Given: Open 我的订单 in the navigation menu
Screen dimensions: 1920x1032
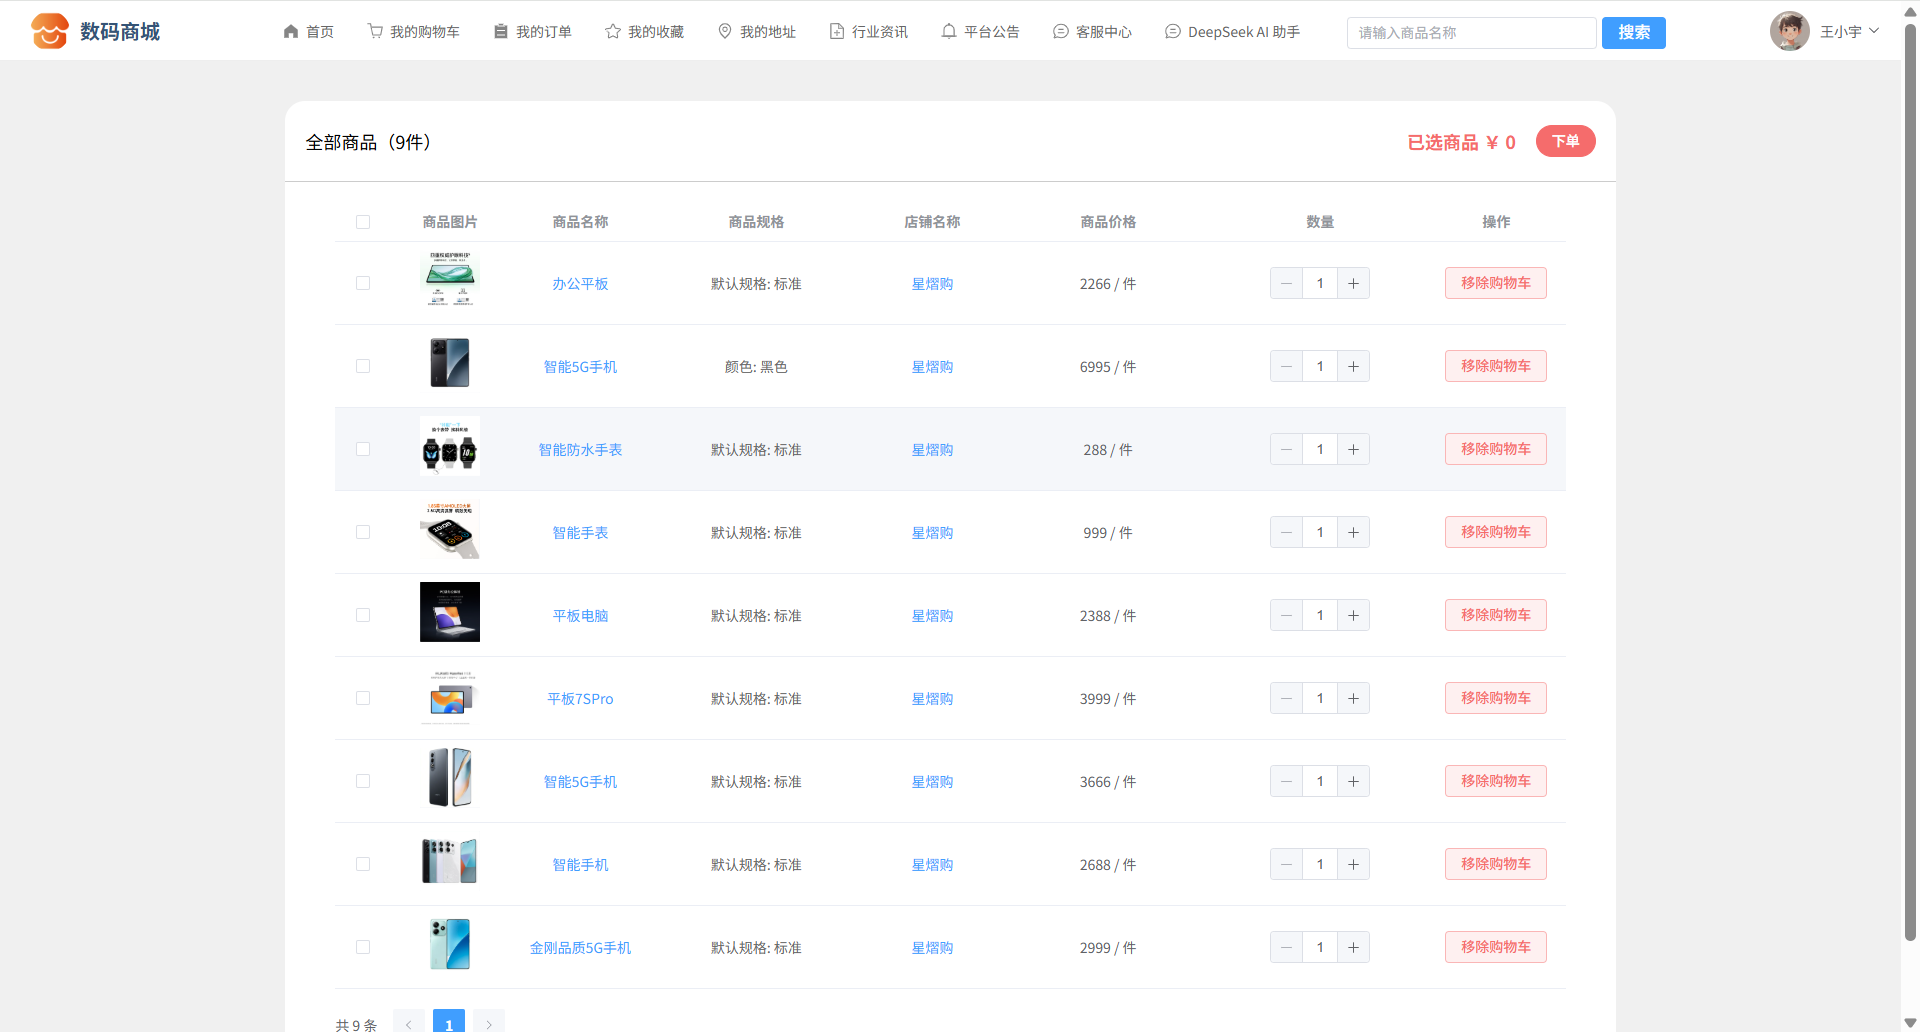Looking at the screenshot, I should [x=533, y=32].
